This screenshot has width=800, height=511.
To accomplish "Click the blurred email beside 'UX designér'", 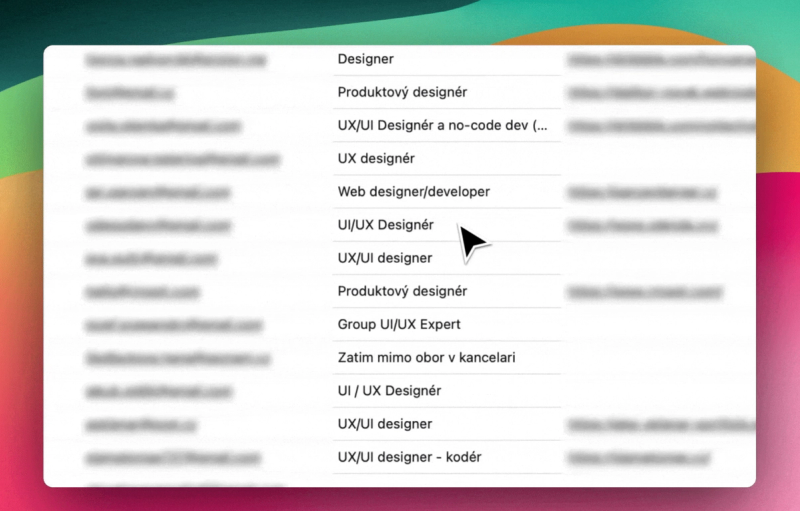I will pos(183,159).
